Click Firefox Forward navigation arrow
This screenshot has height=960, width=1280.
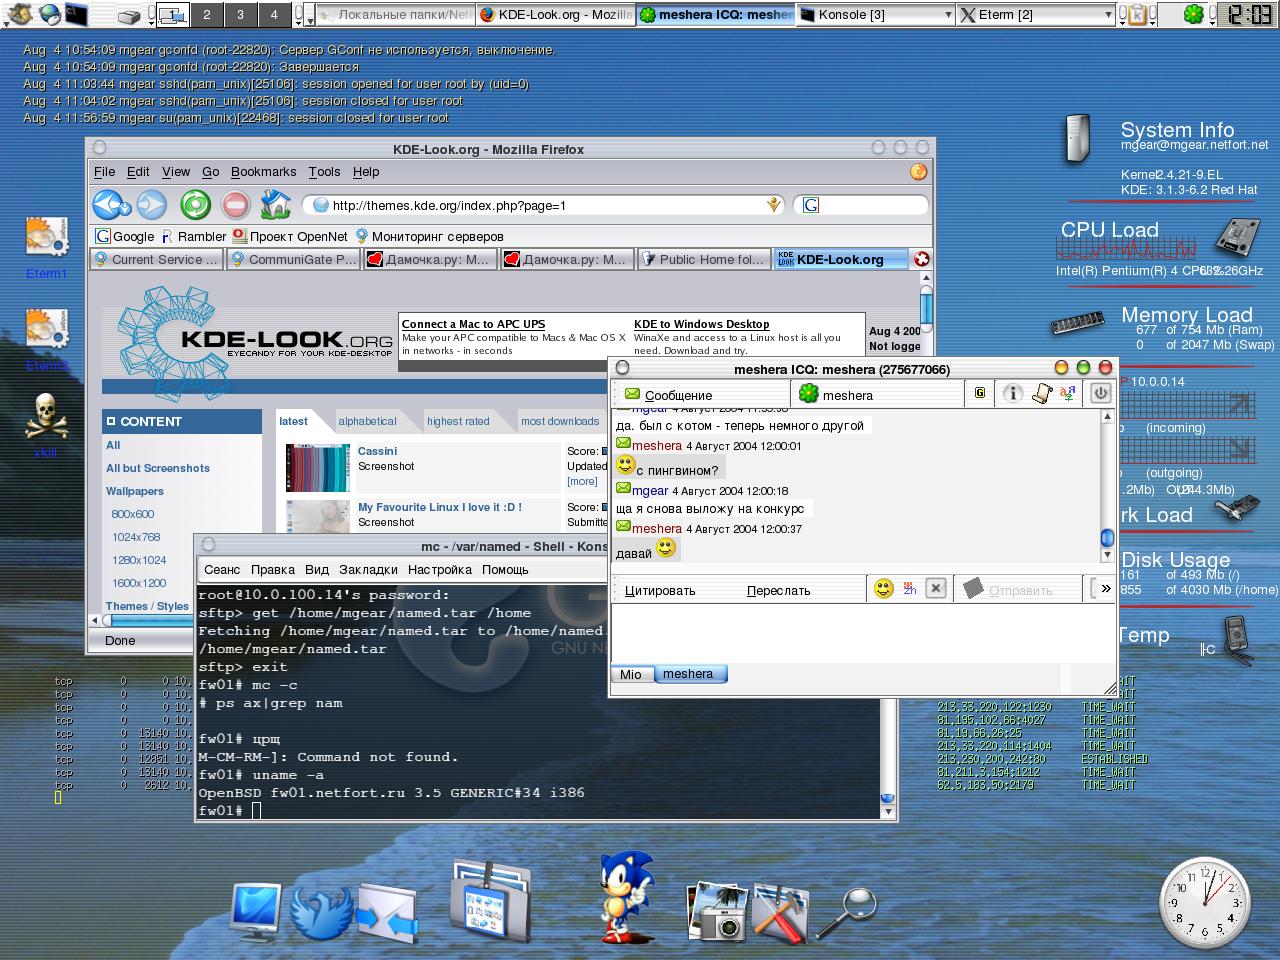coord(152,205)
